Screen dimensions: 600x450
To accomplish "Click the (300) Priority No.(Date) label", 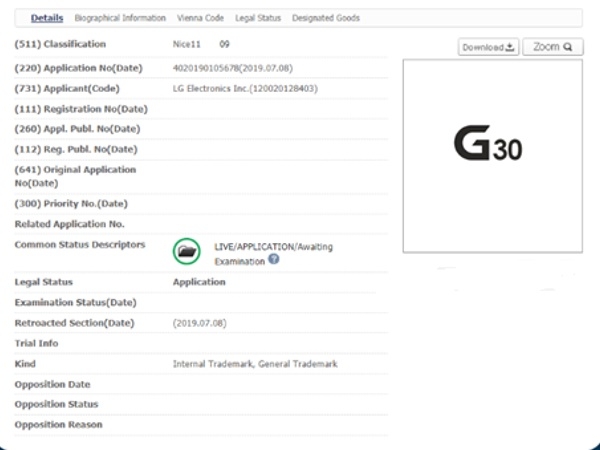I will [x=71, y=204].
